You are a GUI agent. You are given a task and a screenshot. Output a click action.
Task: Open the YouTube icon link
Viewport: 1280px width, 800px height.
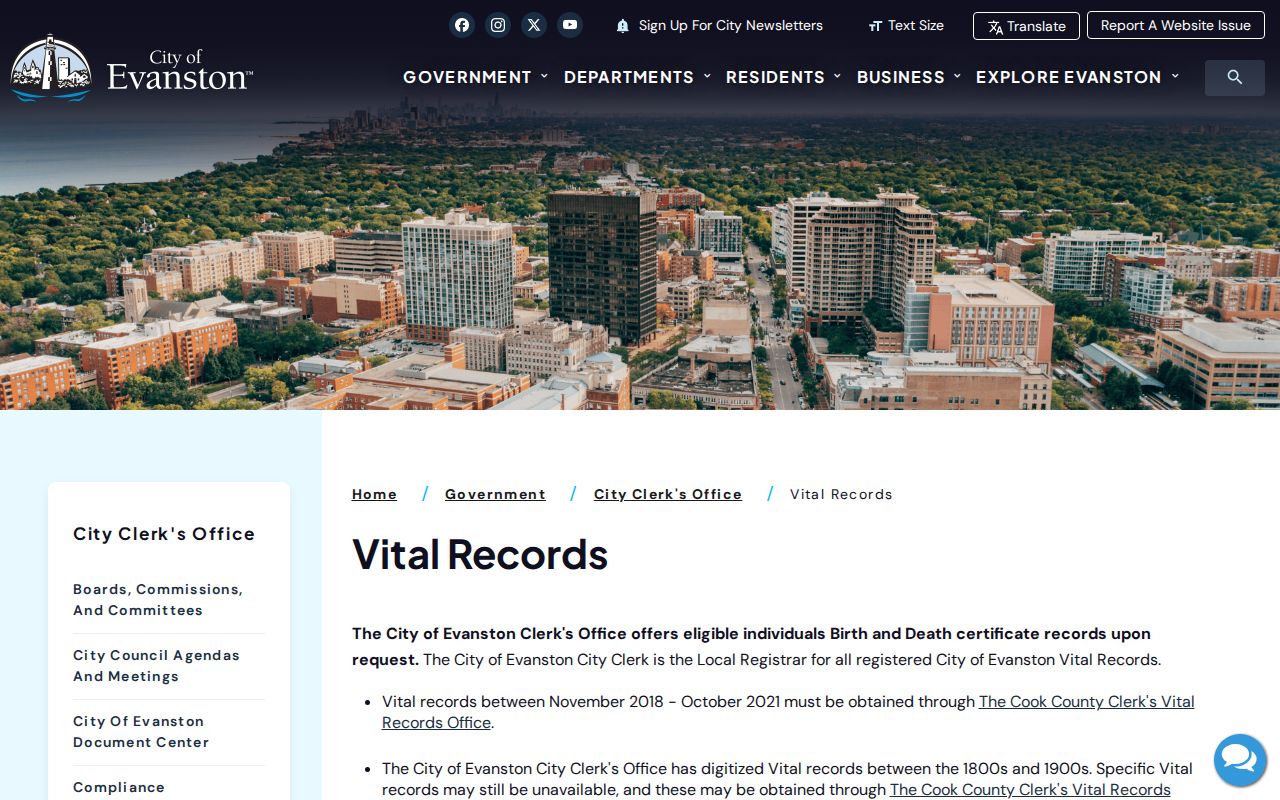click(570, 25)
